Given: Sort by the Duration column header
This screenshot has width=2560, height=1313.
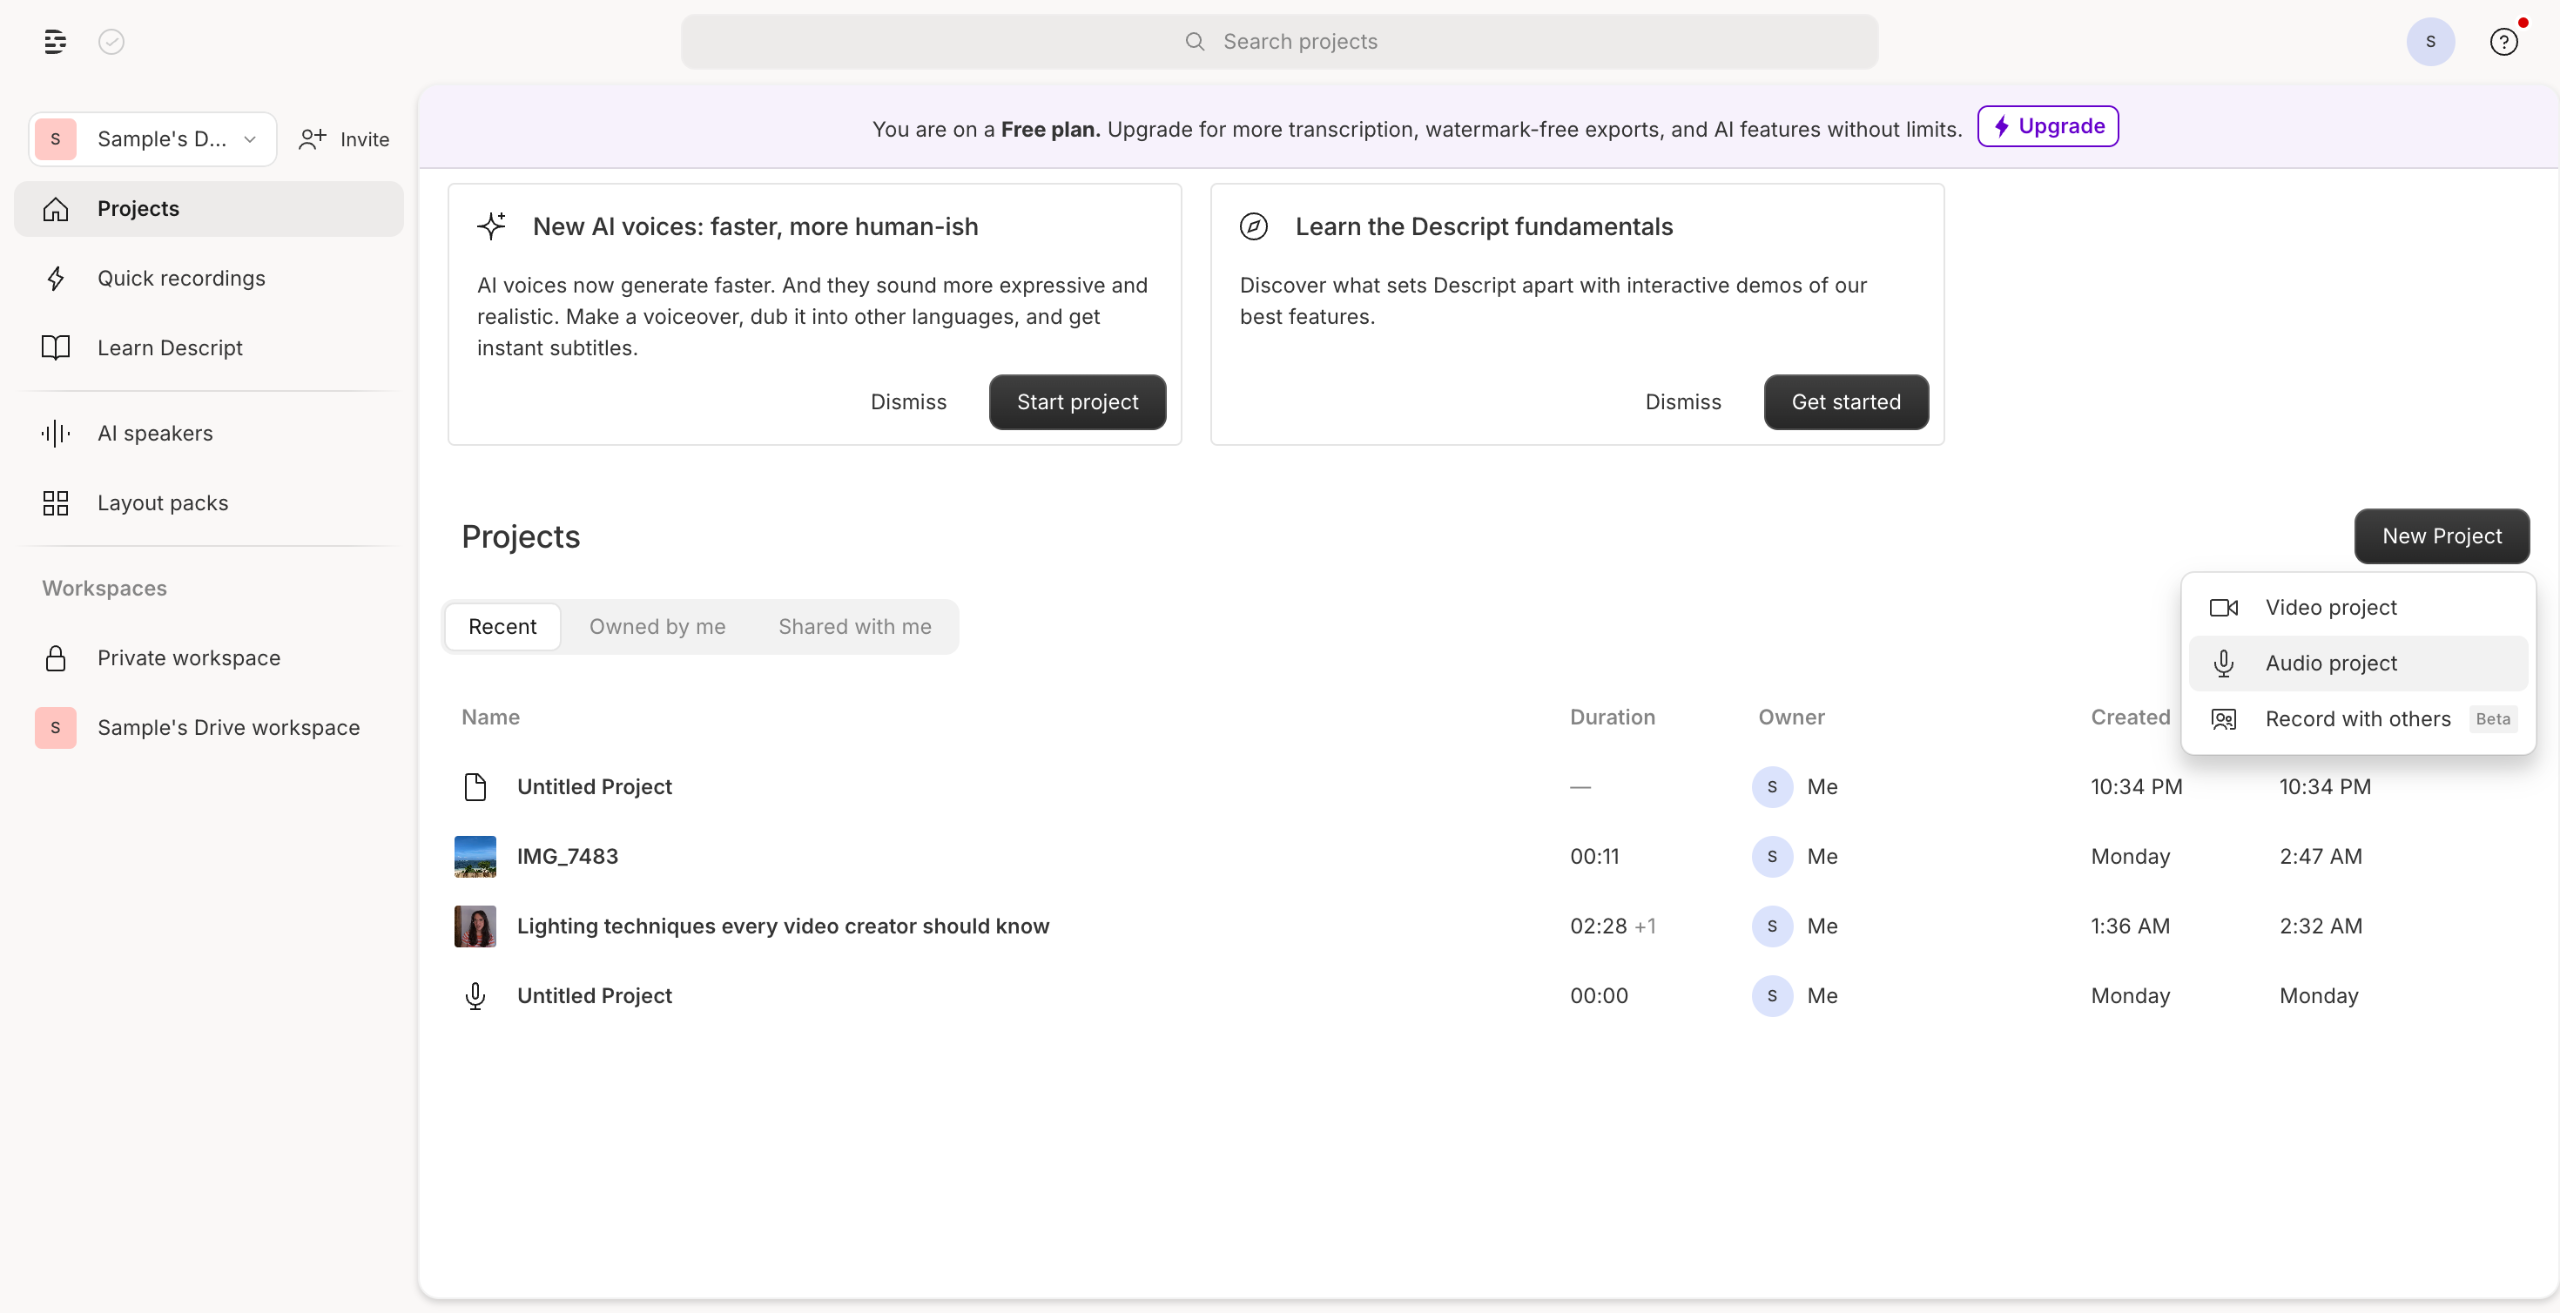Looking at the screenshot, I should (x=1612, y=717).
